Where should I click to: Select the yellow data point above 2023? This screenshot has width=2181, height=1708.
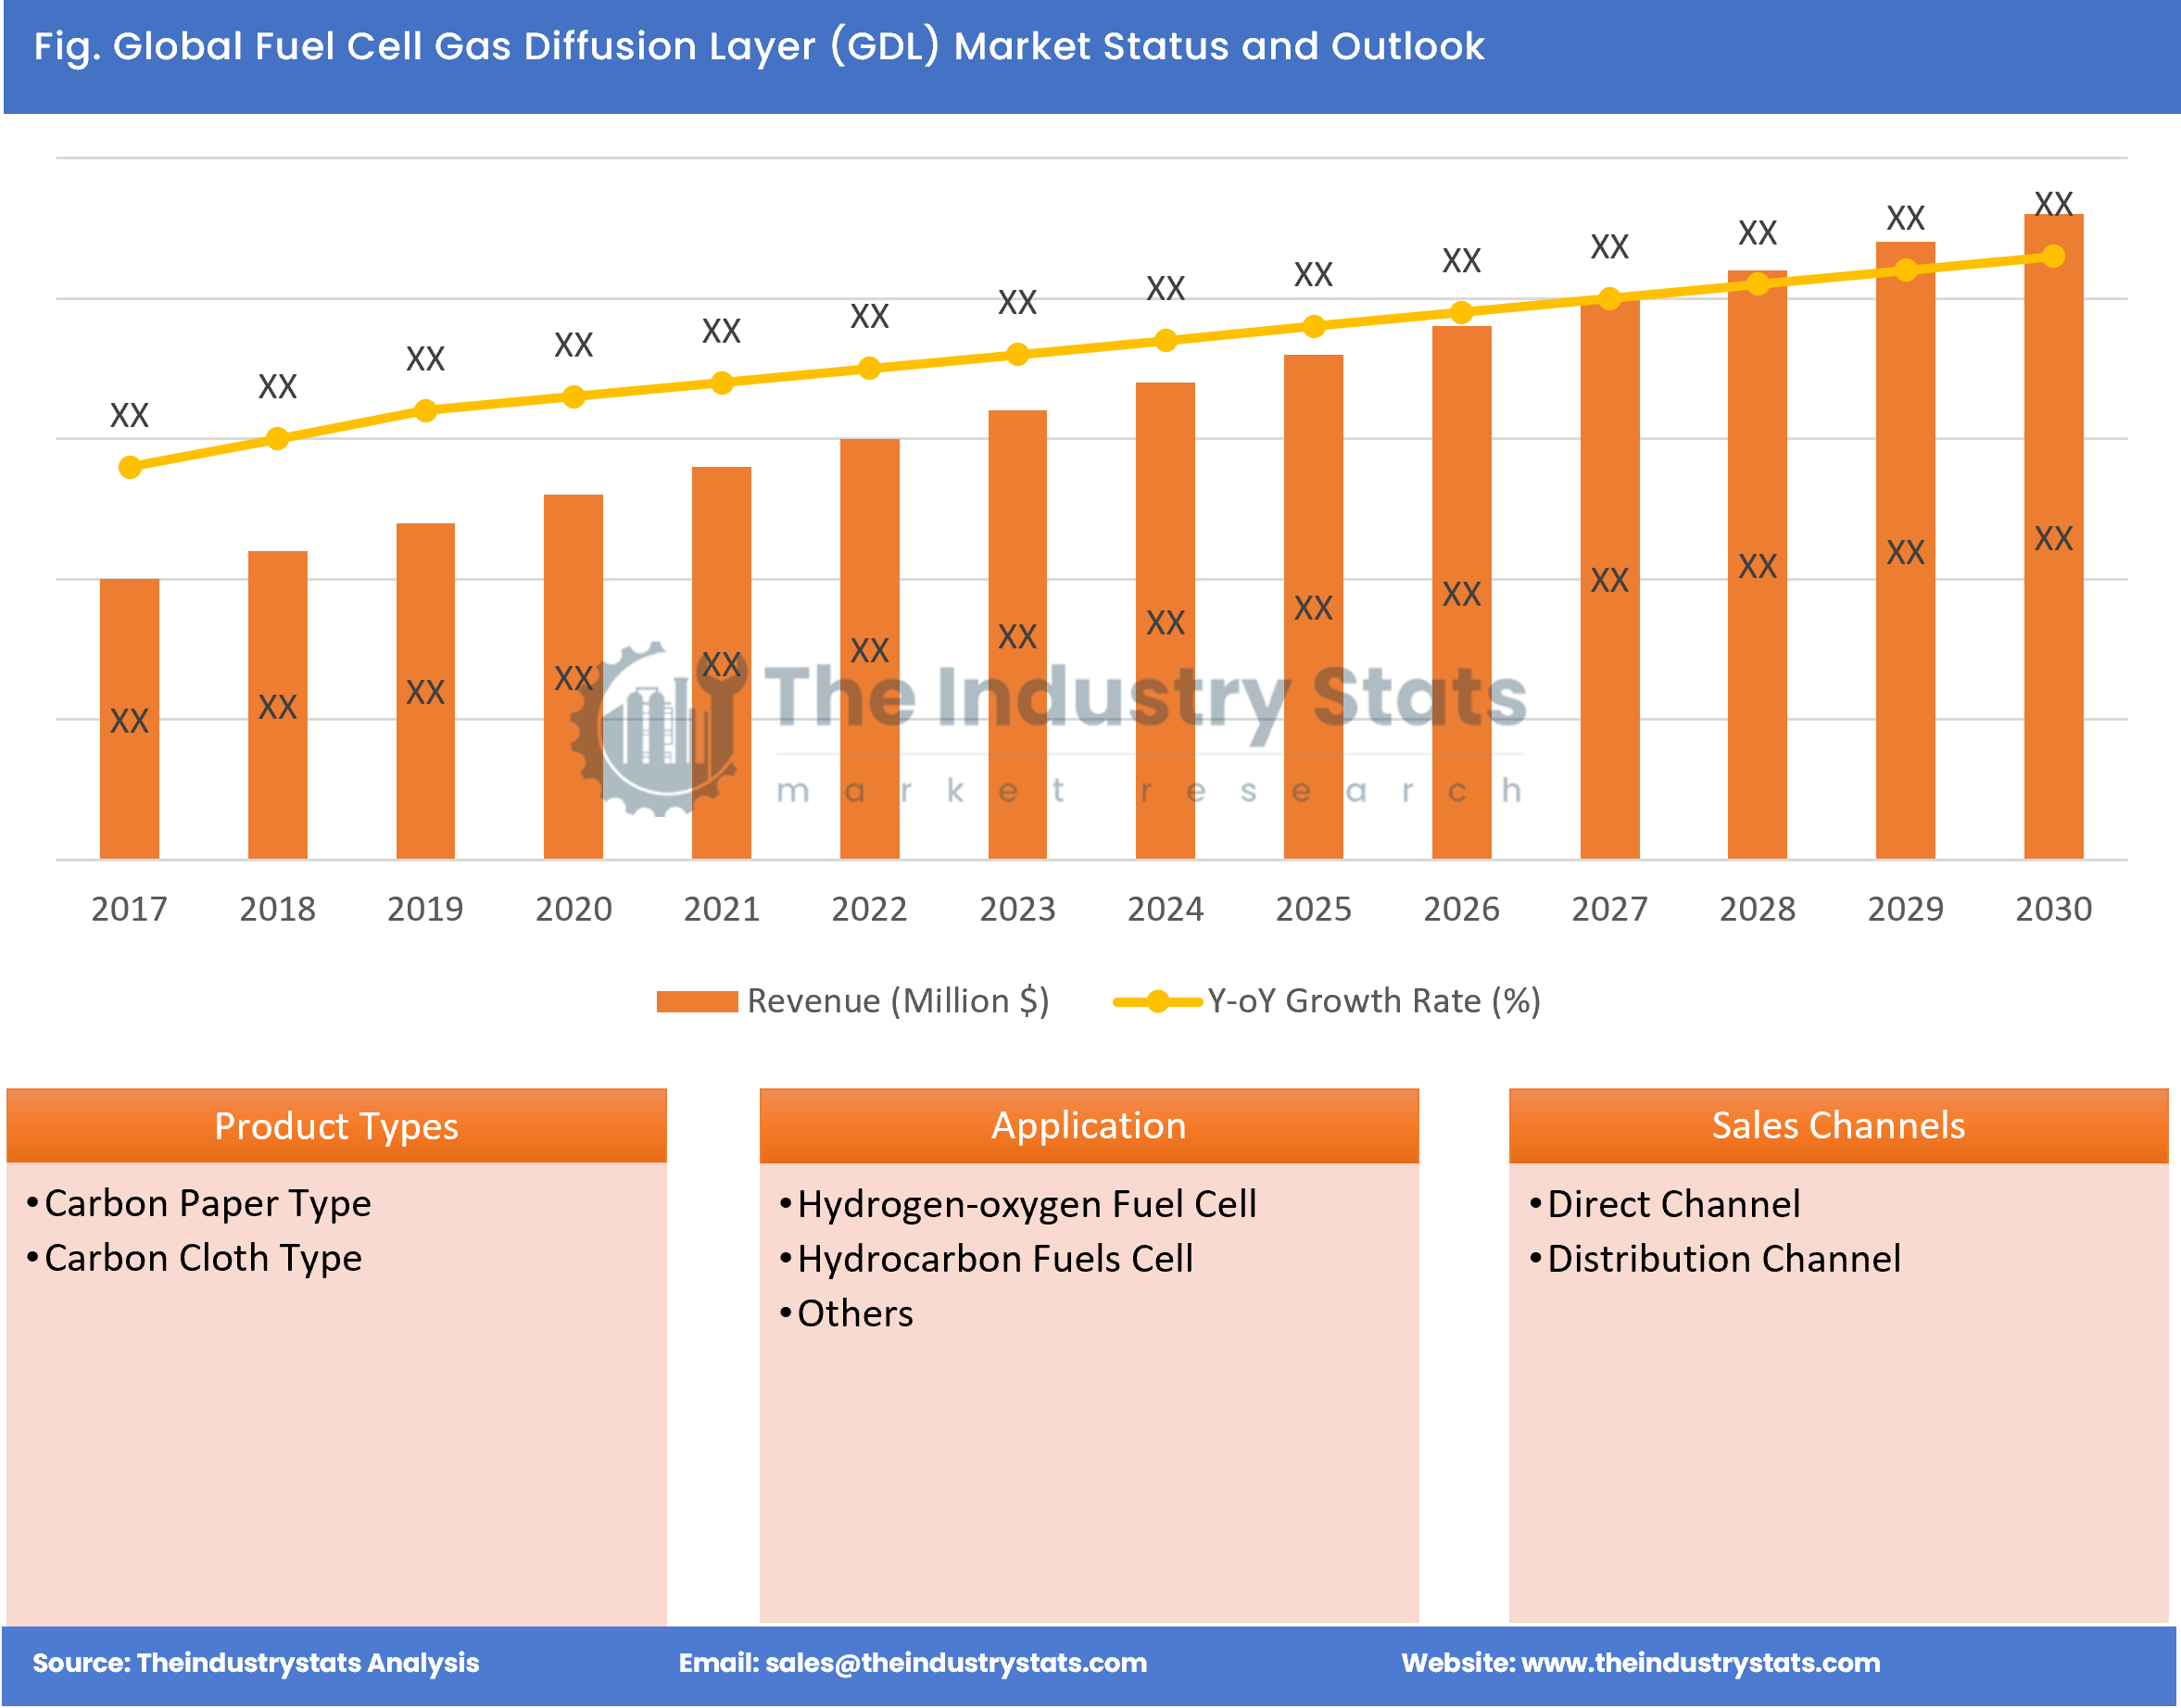pos(1017,356)
